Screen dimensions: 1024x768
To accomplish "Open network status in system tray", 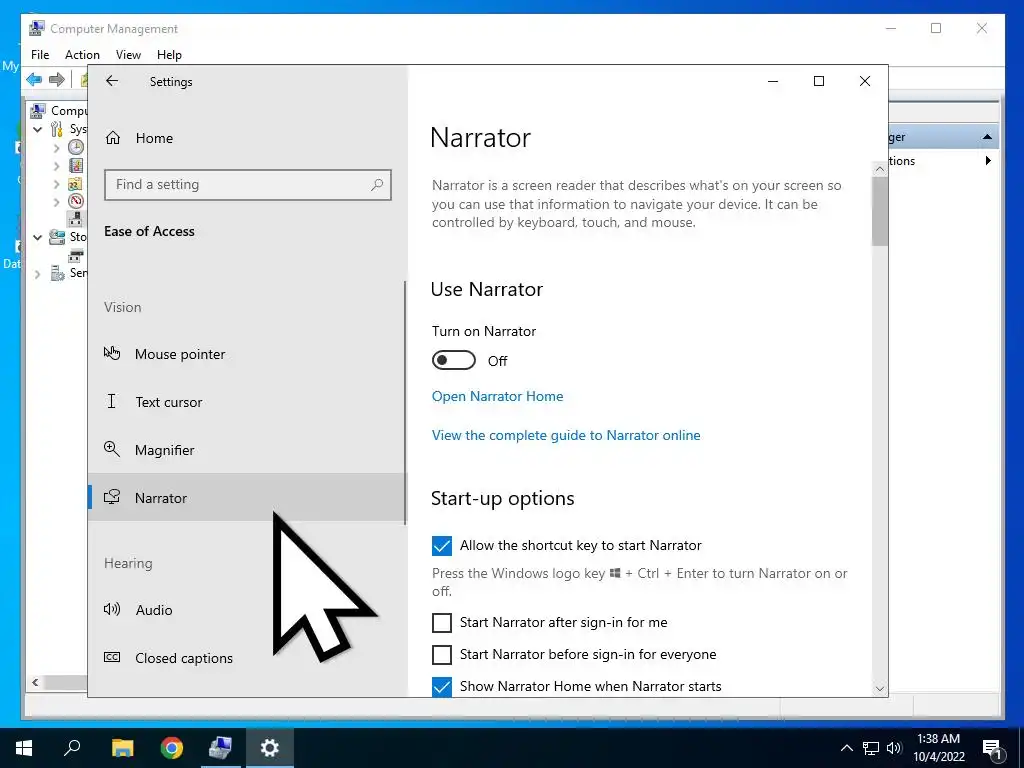I will [871, 748].
